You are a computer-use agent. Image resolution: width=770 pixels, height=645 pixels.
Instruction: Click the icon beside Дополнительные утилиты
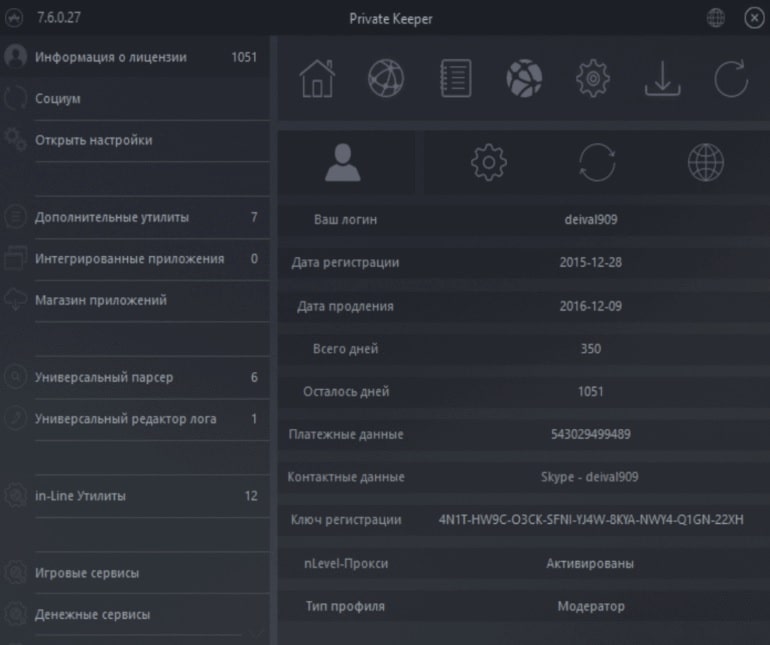15,217
